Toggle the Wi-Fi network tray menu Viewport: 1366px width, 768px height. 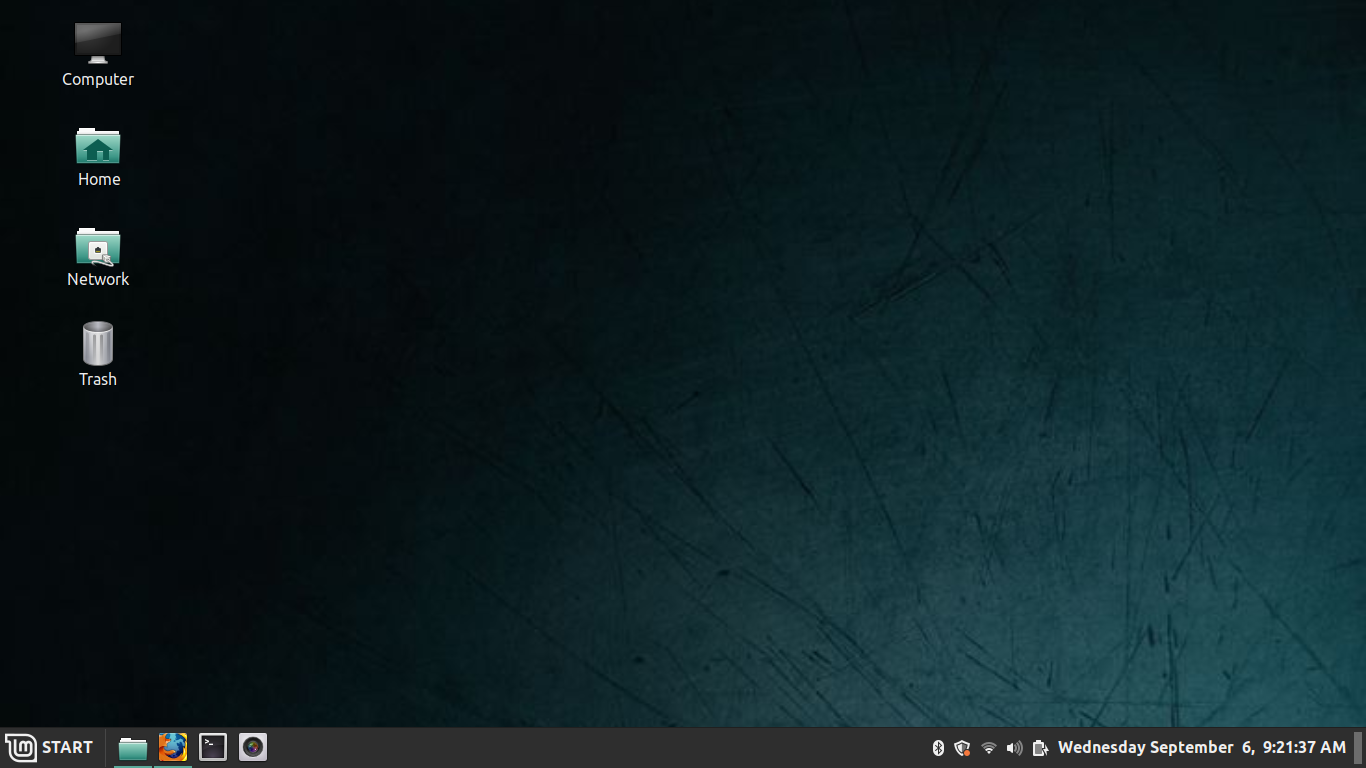point(989,748)
